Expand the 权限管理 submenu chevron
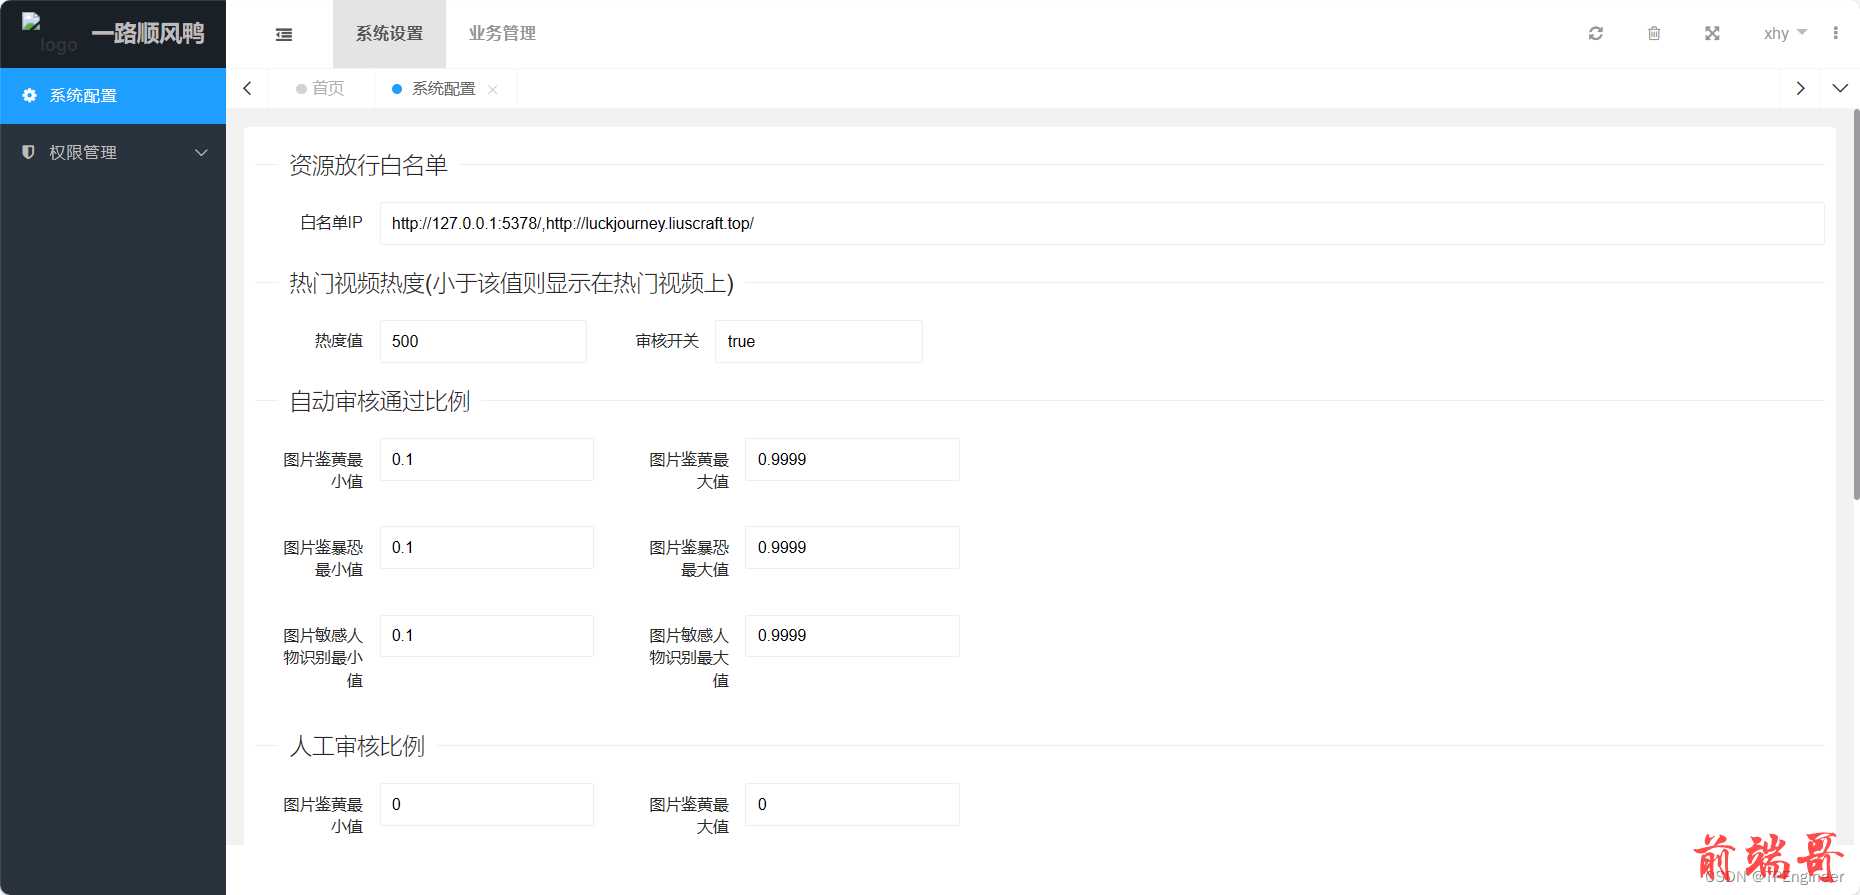The image size is (1860, 895). click(x=201, y=153)
